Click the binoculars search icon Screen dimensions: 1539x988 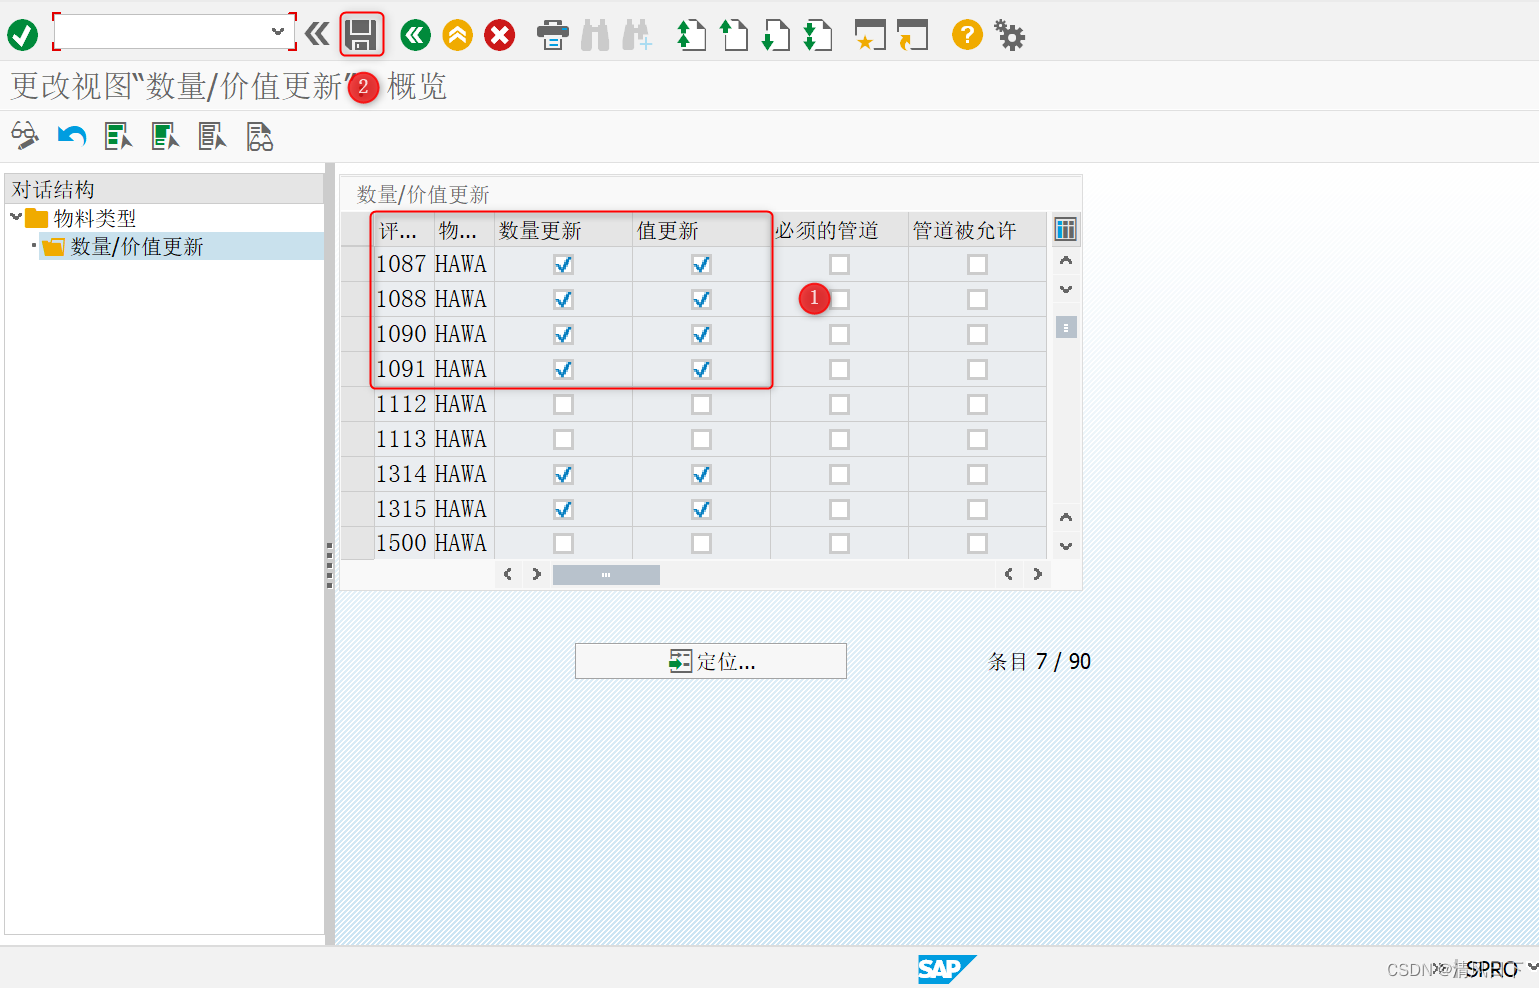coord(595,34)
